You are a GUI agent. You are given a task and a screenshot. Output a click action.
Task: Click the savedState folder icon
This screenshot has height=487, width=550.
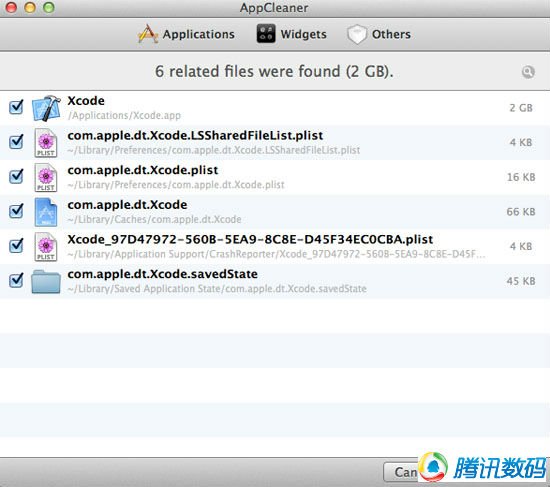[x=46, y=281]
